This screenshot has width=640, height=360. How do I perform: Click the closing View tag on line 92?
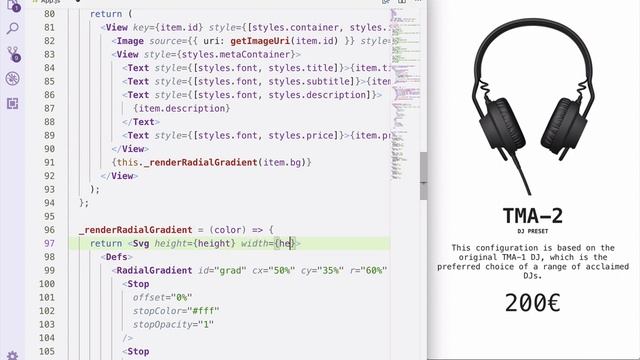(119, 176)
